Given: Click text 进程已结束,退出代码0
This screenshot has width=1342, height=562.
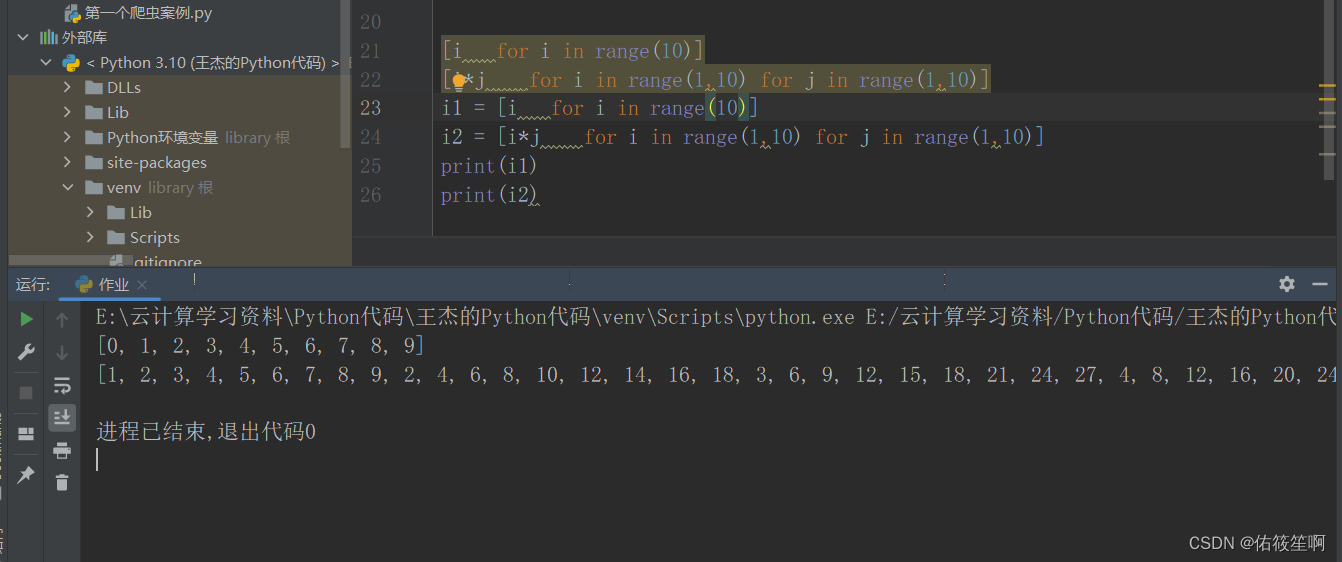Looking at the screenshot, I should 206,432.
